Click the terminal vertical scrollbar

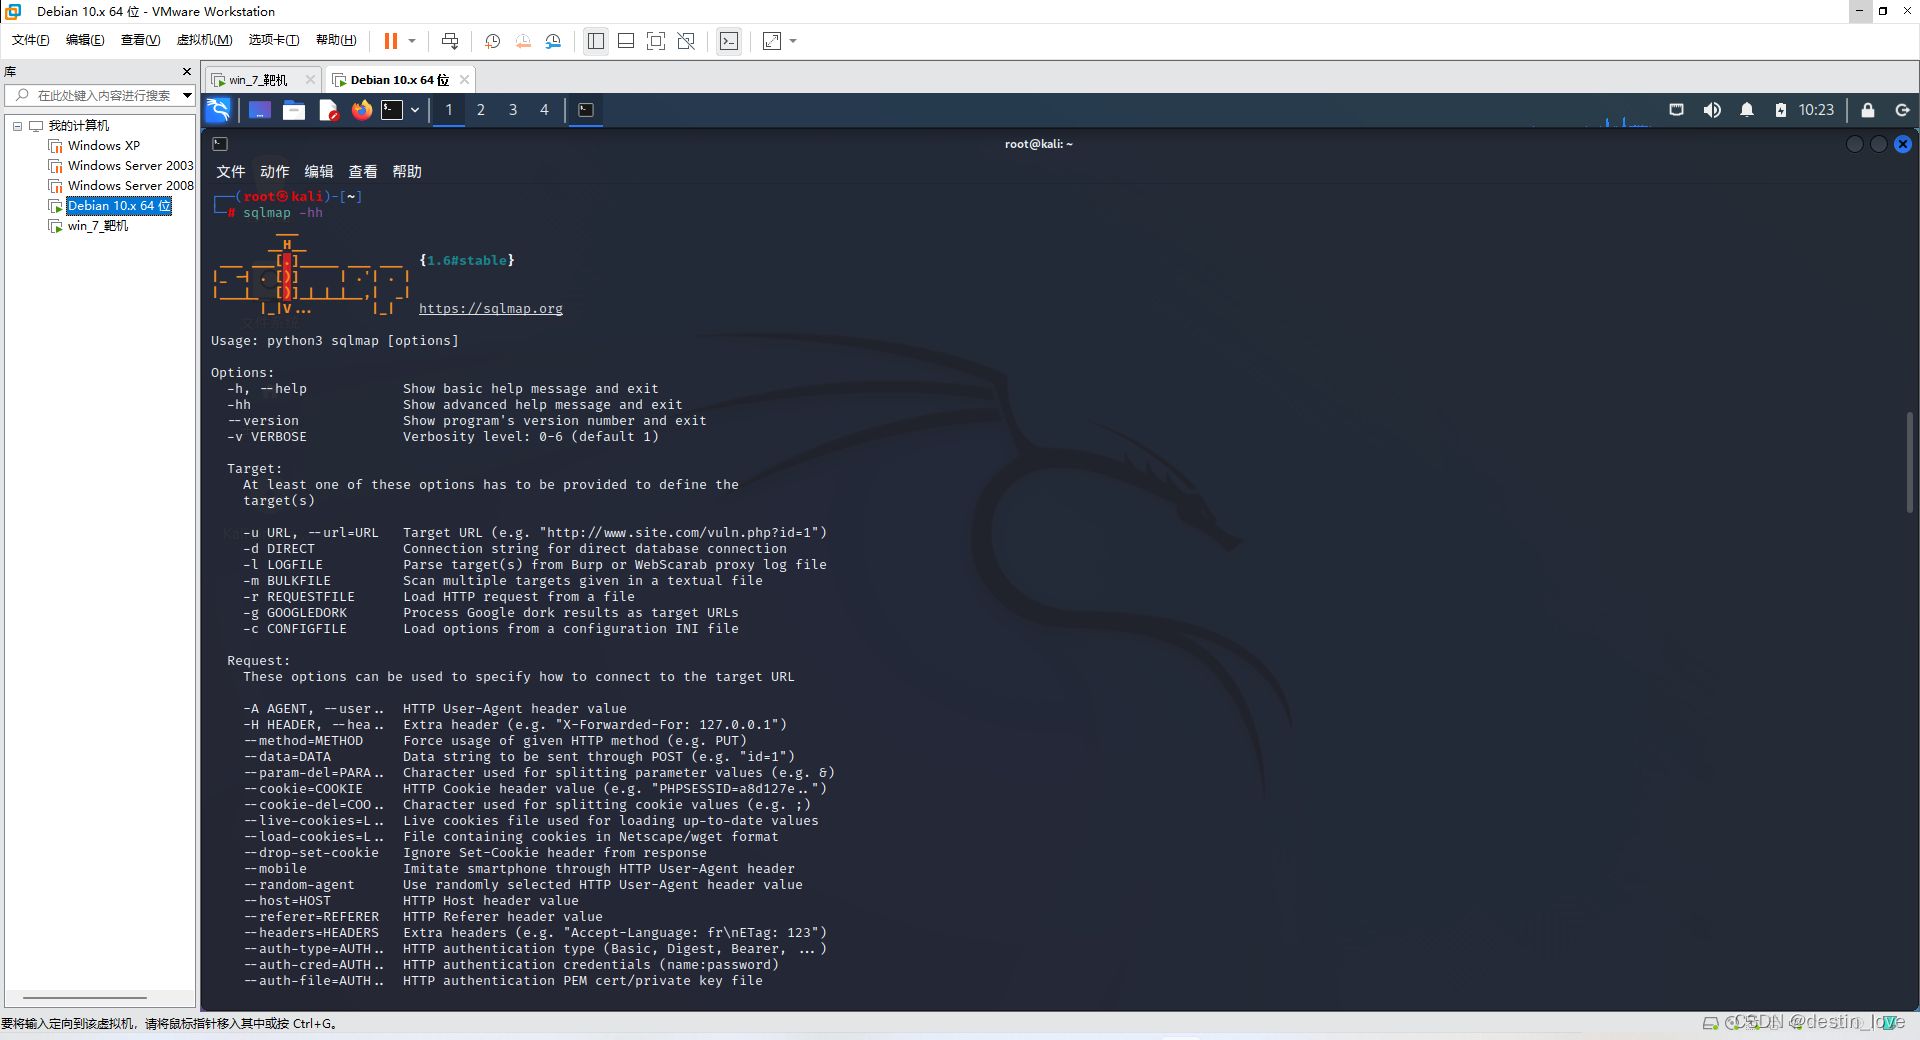tap(1909, 462)
